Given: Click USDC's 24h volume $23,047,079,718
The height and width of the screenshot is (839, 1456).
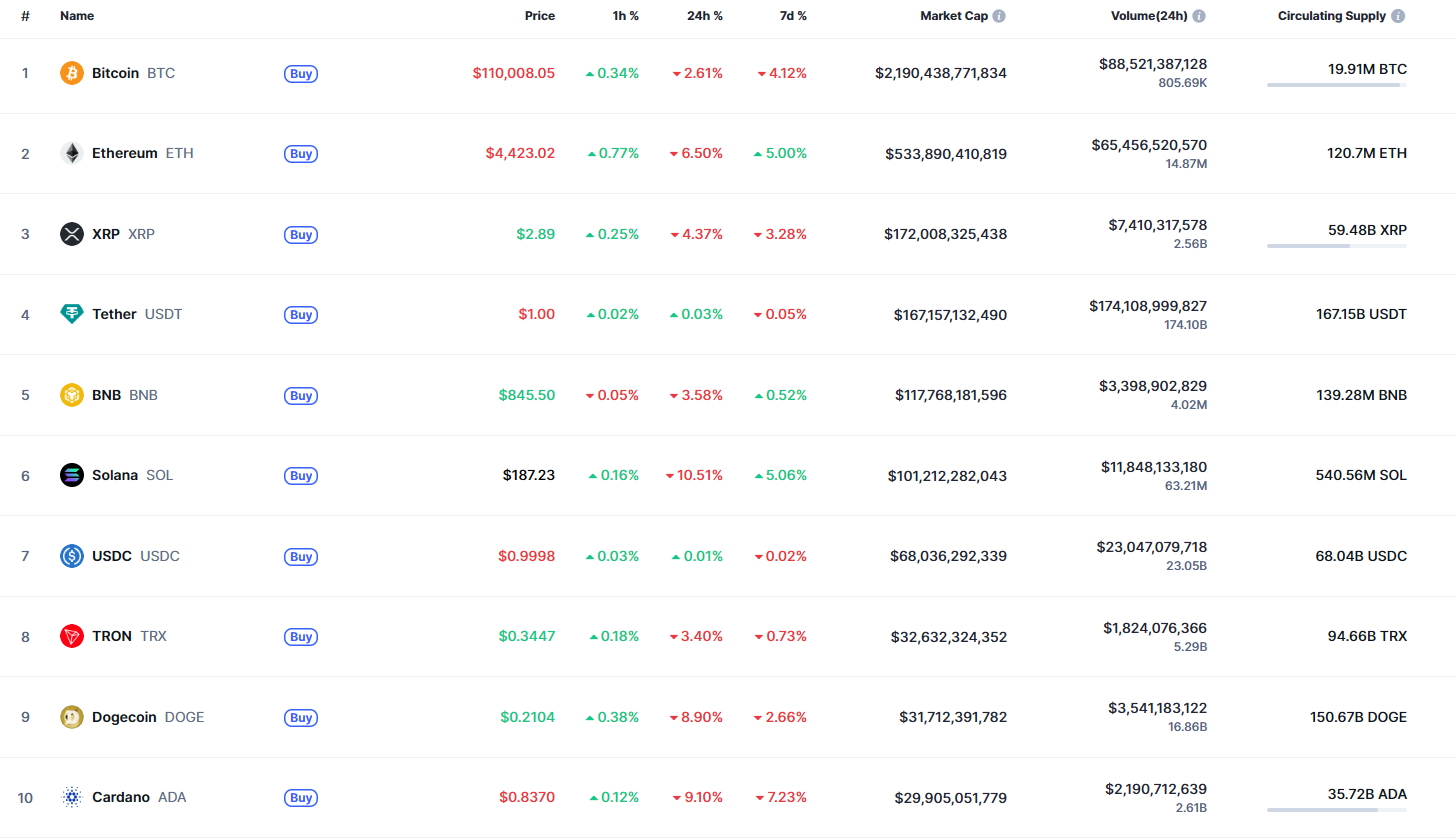Looking at the screenshot, I should (1152, 547).
